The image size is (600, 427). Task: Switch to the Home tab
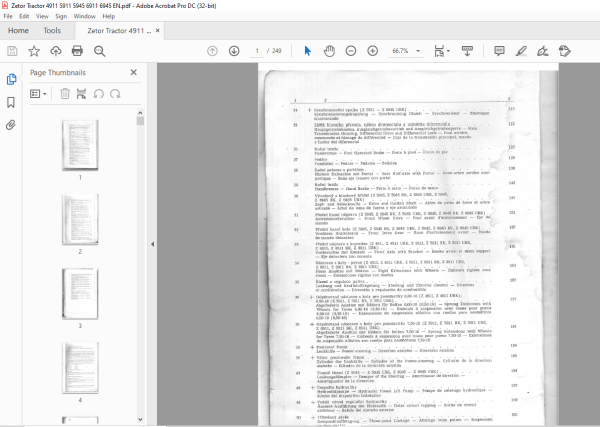click(18, 31)
